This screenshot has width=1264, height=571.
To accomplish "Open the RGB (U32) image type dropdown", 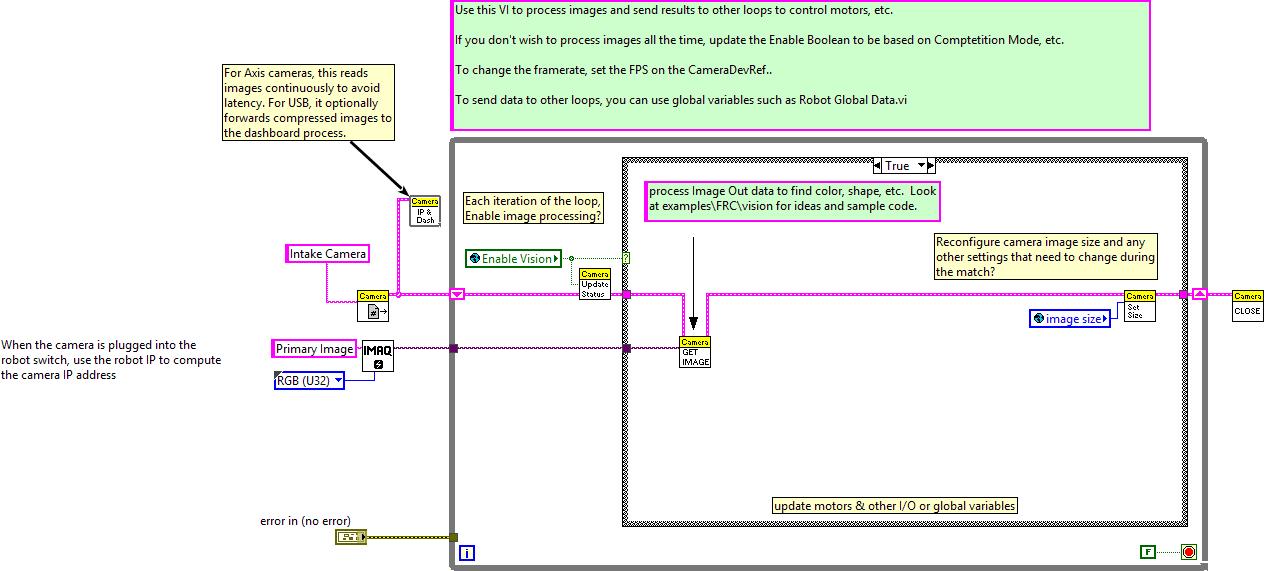I will click(x=338, y=380).
